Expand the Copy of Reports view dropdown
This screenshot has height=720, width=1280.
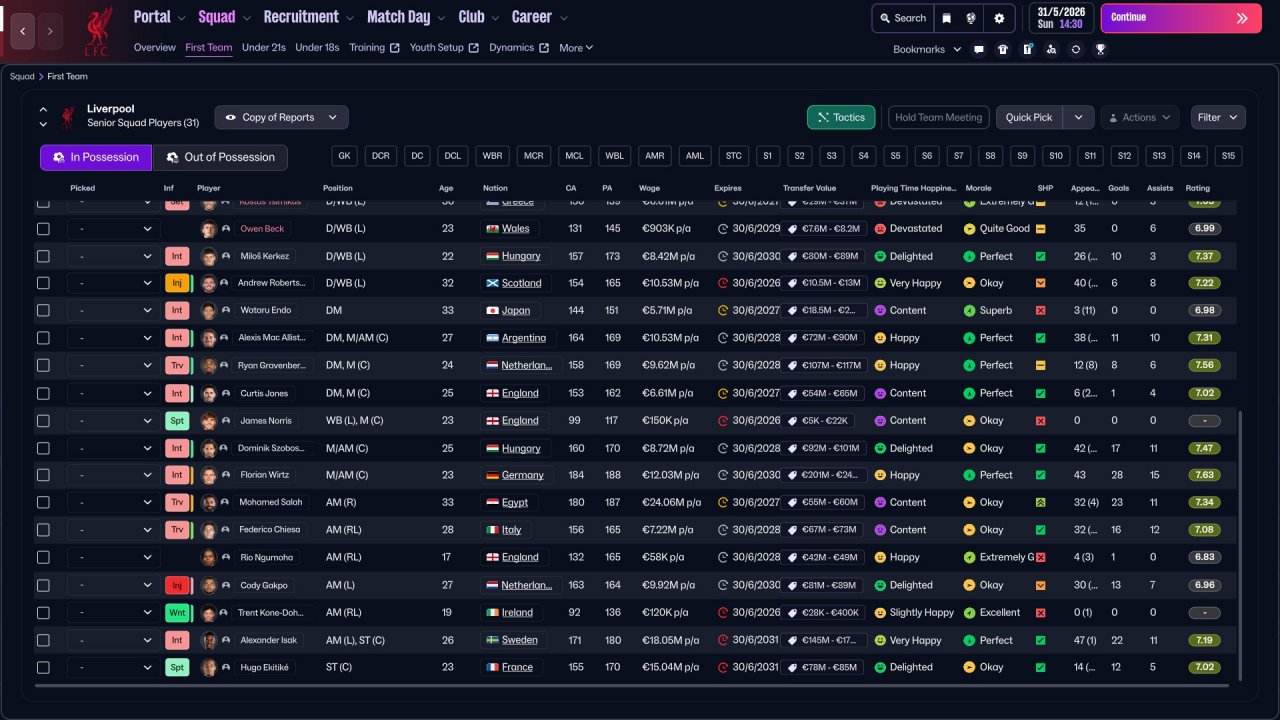click(x=282, y=117)
